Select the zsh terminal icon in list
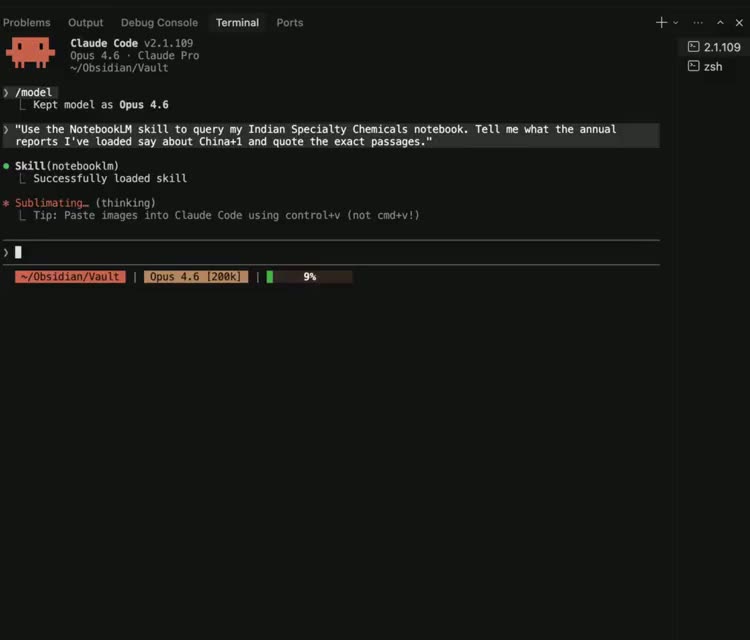Image resolution: width=750 pixels, height=640 pixels. click(694, 66)
